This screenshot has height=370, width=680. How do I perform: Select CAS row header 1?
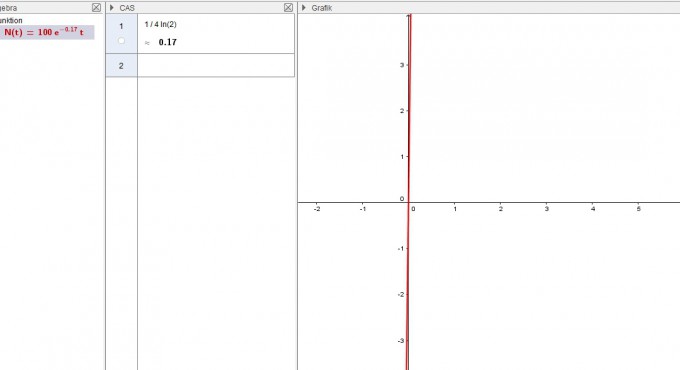[x=121, y=34]
